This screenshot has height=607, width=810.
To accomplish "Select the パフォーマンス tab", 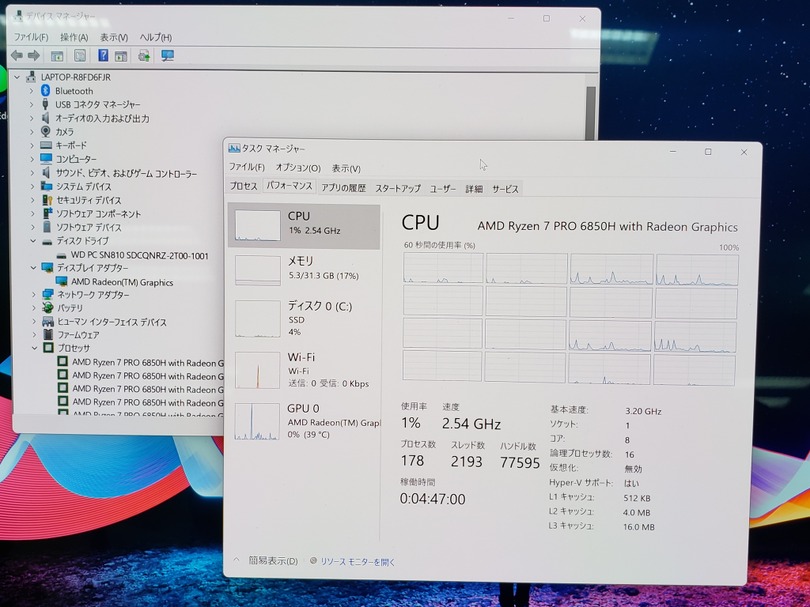I will point(289,186).
